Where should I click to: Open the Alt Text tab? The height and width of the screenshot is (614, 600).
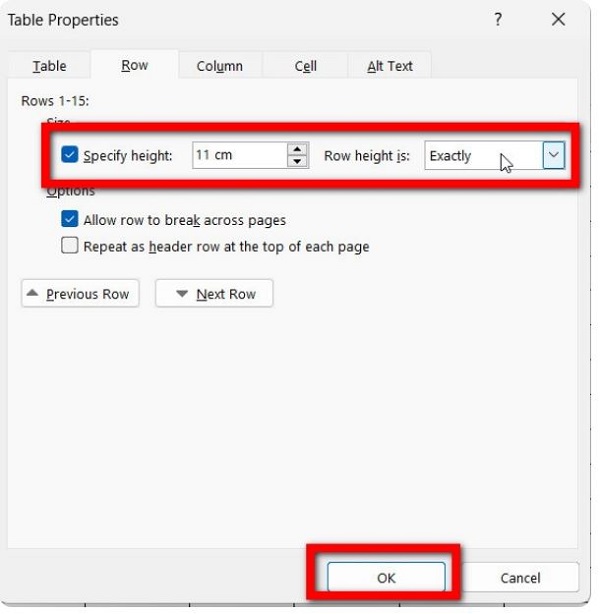(389, 66)
